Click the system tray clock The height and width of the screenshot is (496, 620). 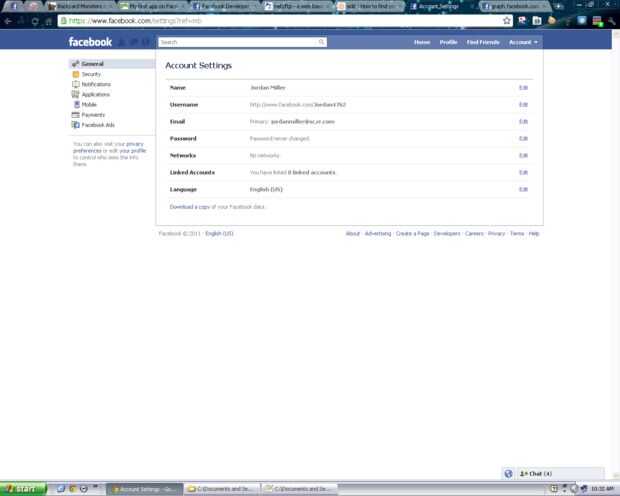click(x=602, y=489)
